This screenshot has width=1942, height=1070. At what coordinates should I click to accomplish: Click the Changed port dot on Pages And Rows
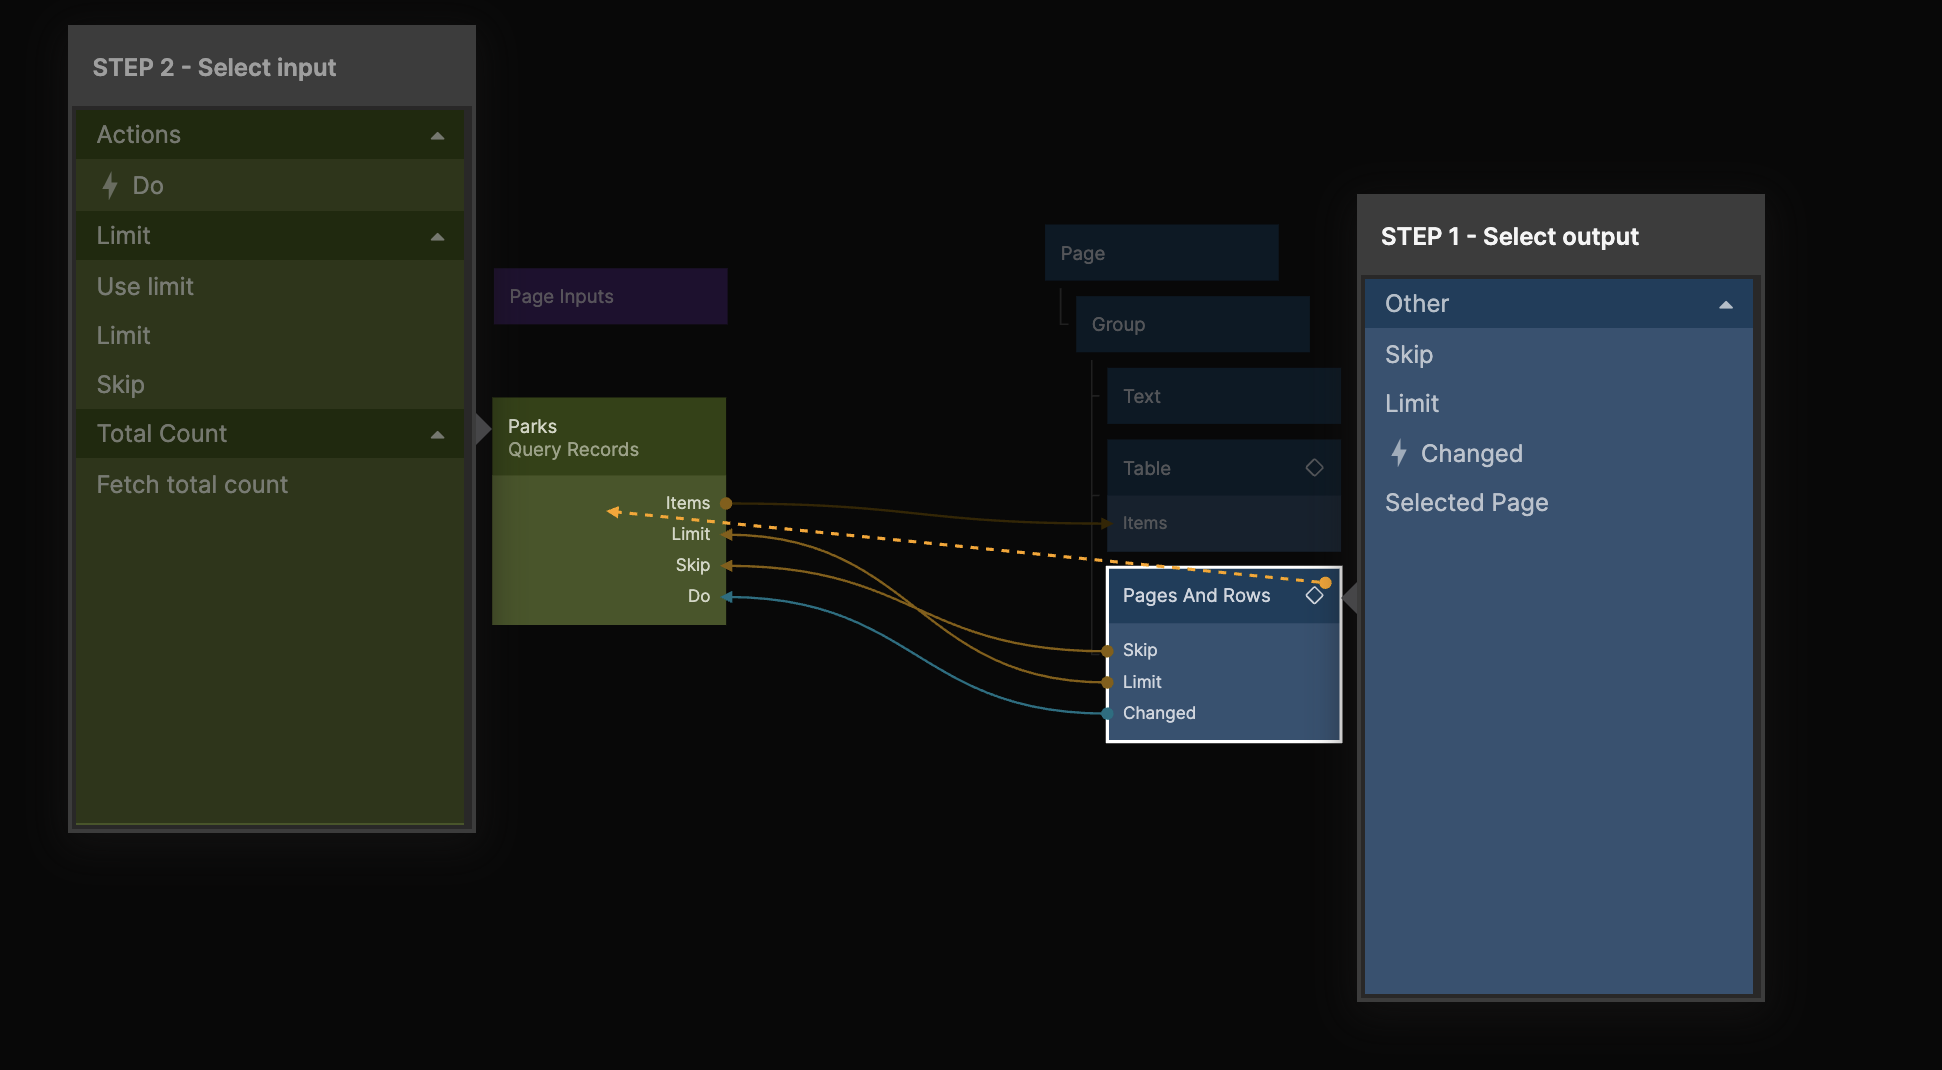coord(1107,713)
